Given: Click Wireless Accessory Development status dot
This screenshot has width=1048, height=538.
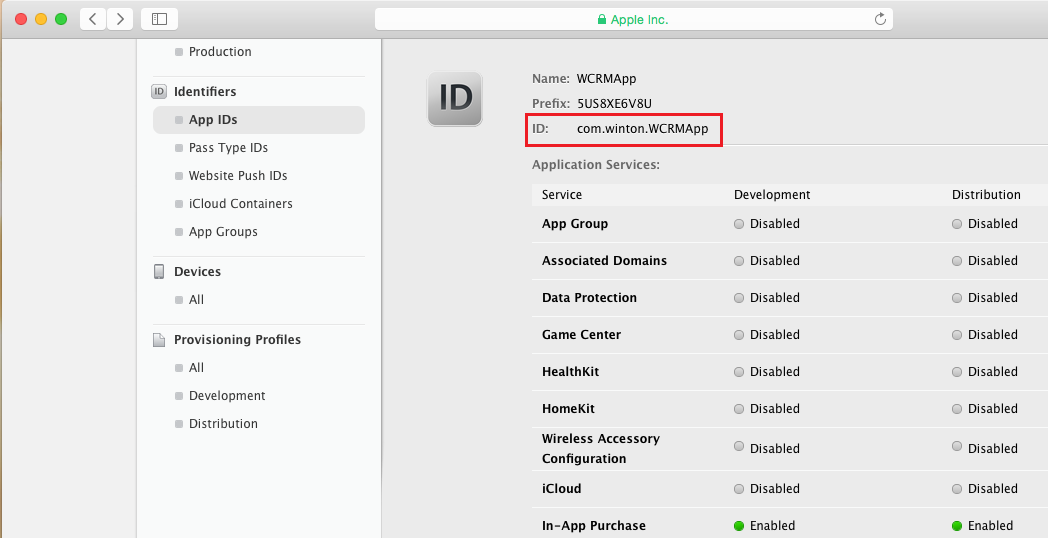Looking at the screenshot, I should [739, 446].
